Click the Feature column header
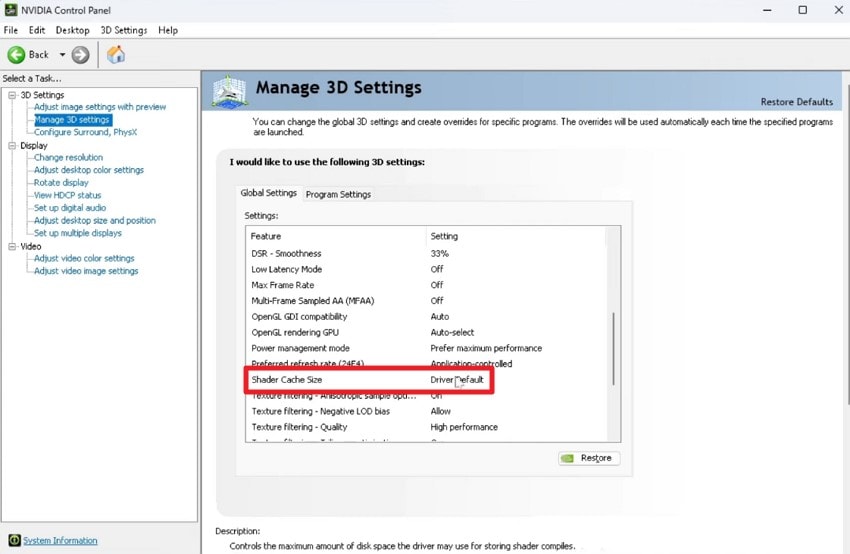Image resolution: width=850 pixels, height=554 pixels. pos(336,236)
